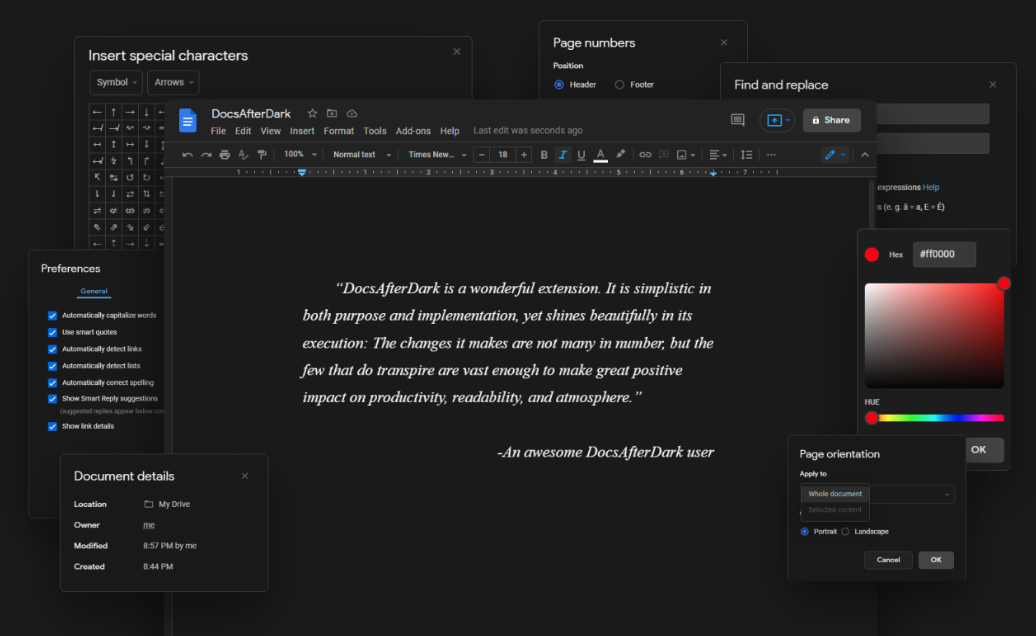This screenshot has height=636, width=1036.
Task: Click Cancel in Page orientation dialog
Action: click(x=888, y=560)
